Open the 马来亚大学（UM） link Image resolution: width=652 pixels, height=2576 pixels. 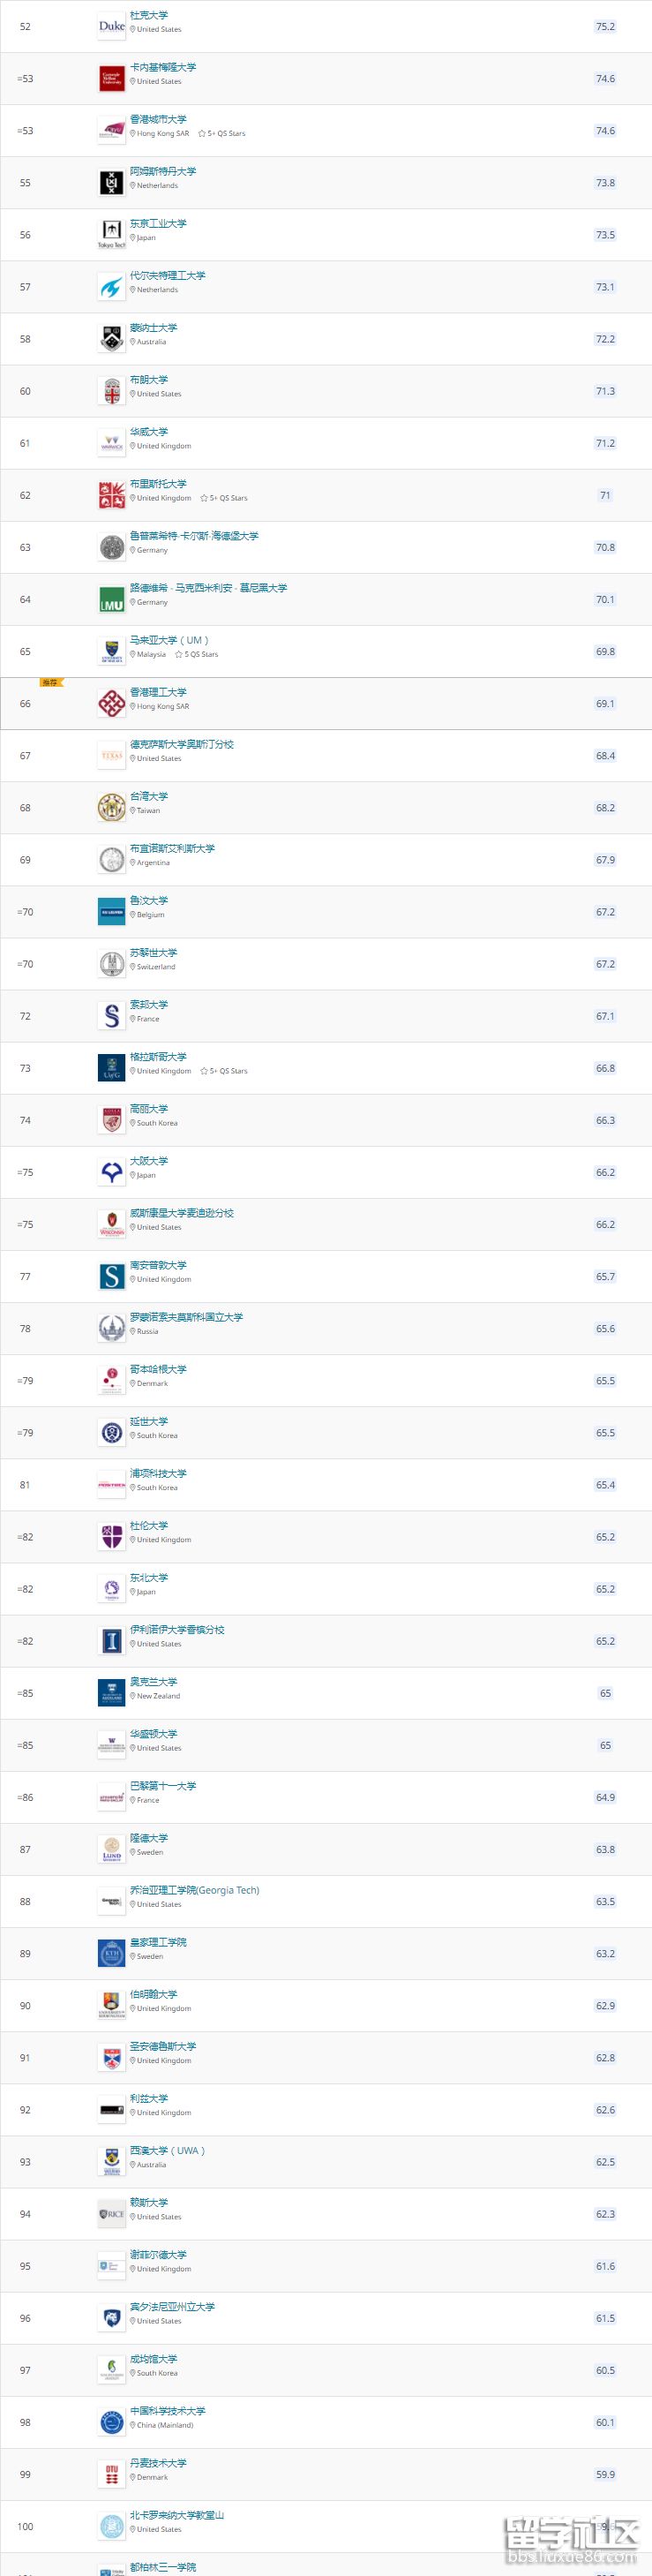169,641
